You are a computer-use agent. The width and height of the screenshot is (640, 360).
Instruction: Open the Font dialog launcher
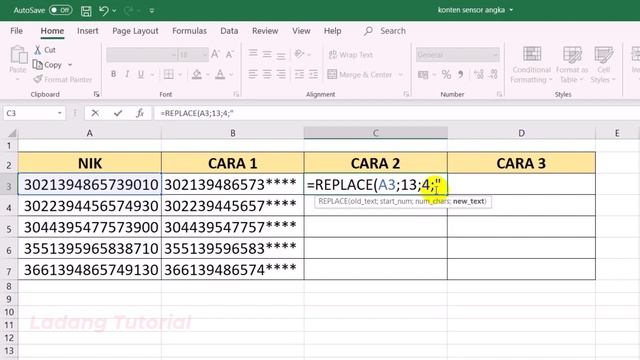pyautogui.click(x=236, y=94)
